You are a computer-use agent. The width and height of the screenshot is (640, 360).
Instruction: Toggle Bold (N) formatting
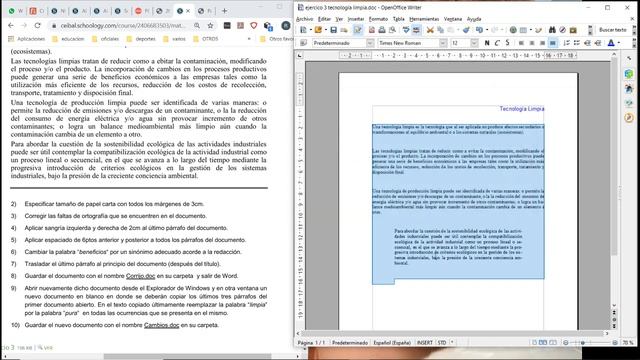(x=487, y=43)
